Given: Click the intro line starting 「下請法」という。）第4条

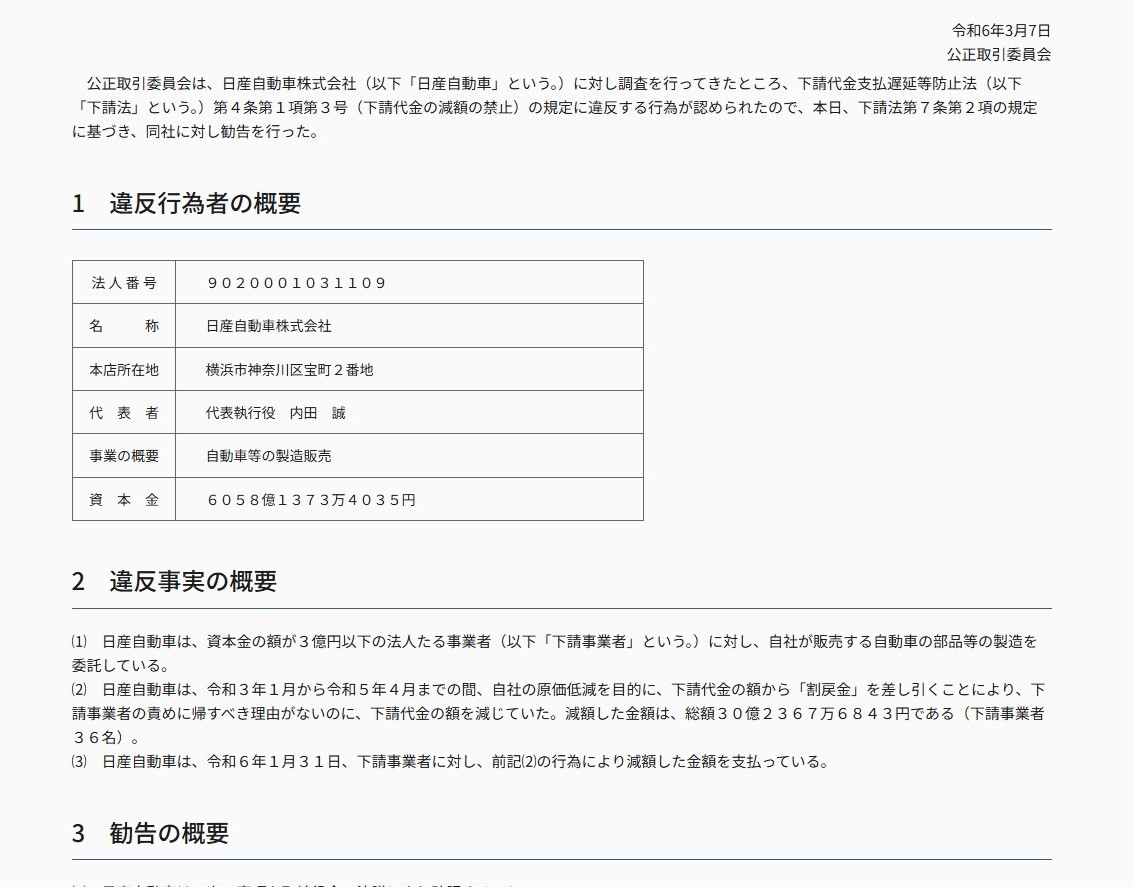Looking at the screenshot, I should click(555, 108).
